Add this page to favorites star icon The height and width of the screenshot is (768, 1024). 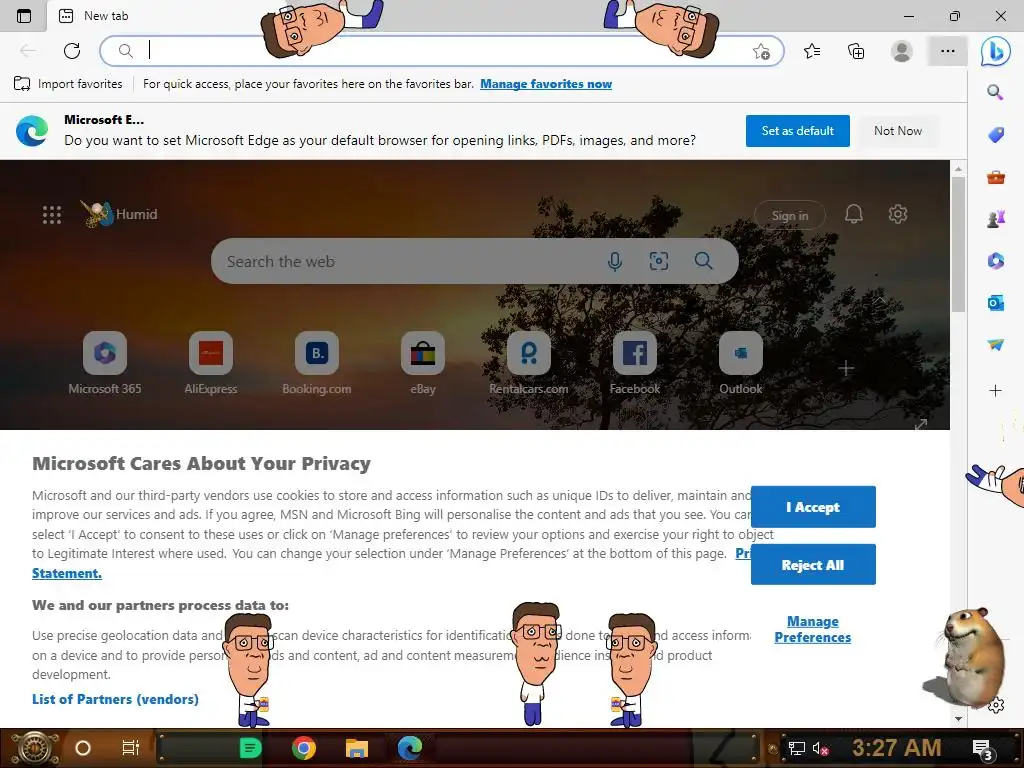tap(761, 52)
